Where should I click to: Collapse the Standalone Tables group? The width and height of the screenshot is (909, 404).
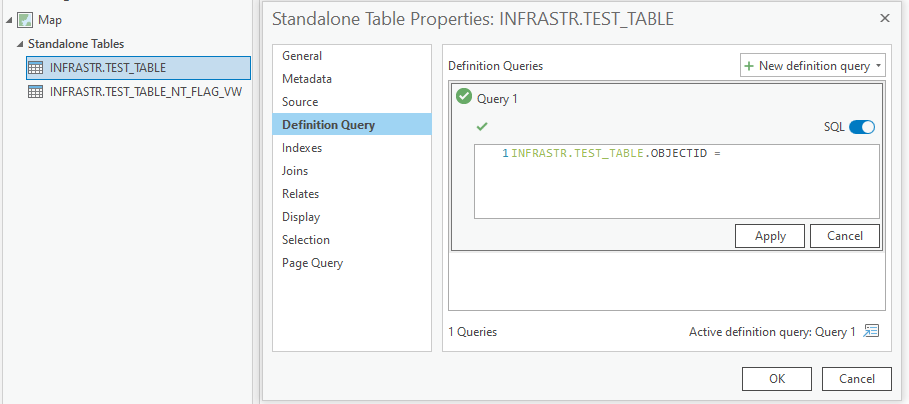pyautogui.click(x=20, y=44)
